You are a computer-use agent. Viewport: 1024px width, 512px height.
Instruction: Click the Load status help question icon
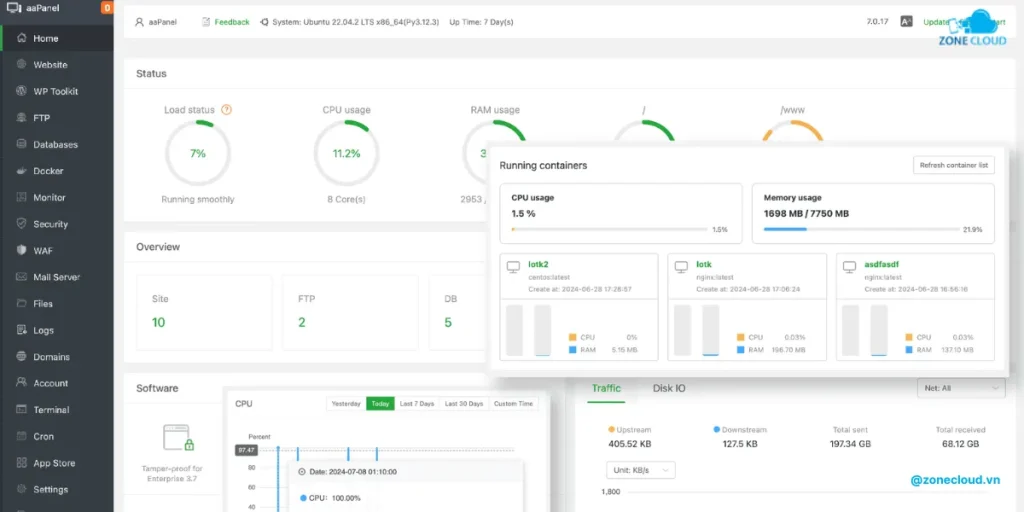coord(227,110)
